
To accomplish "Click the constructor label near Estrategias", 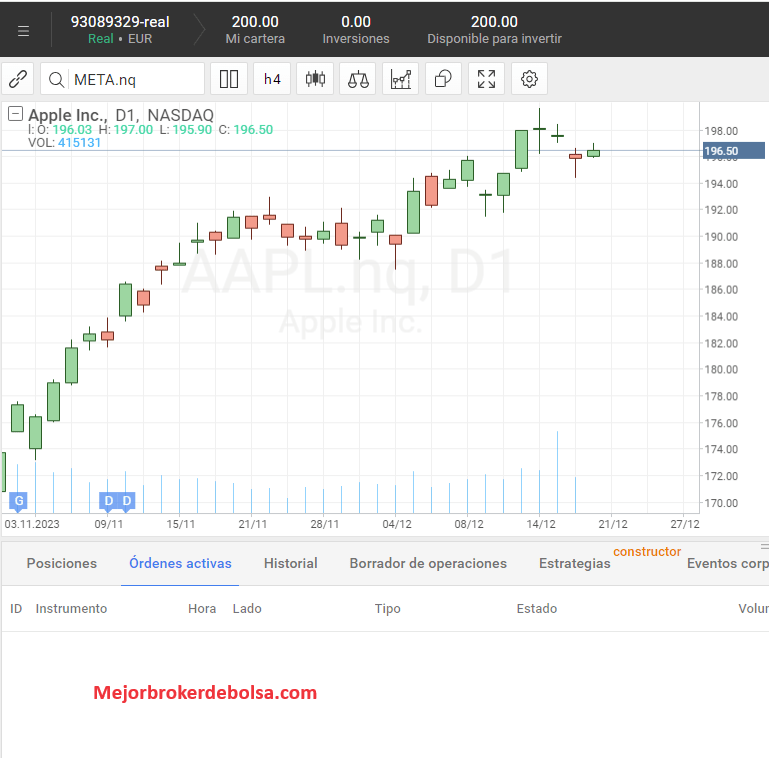I will point(647,552).
